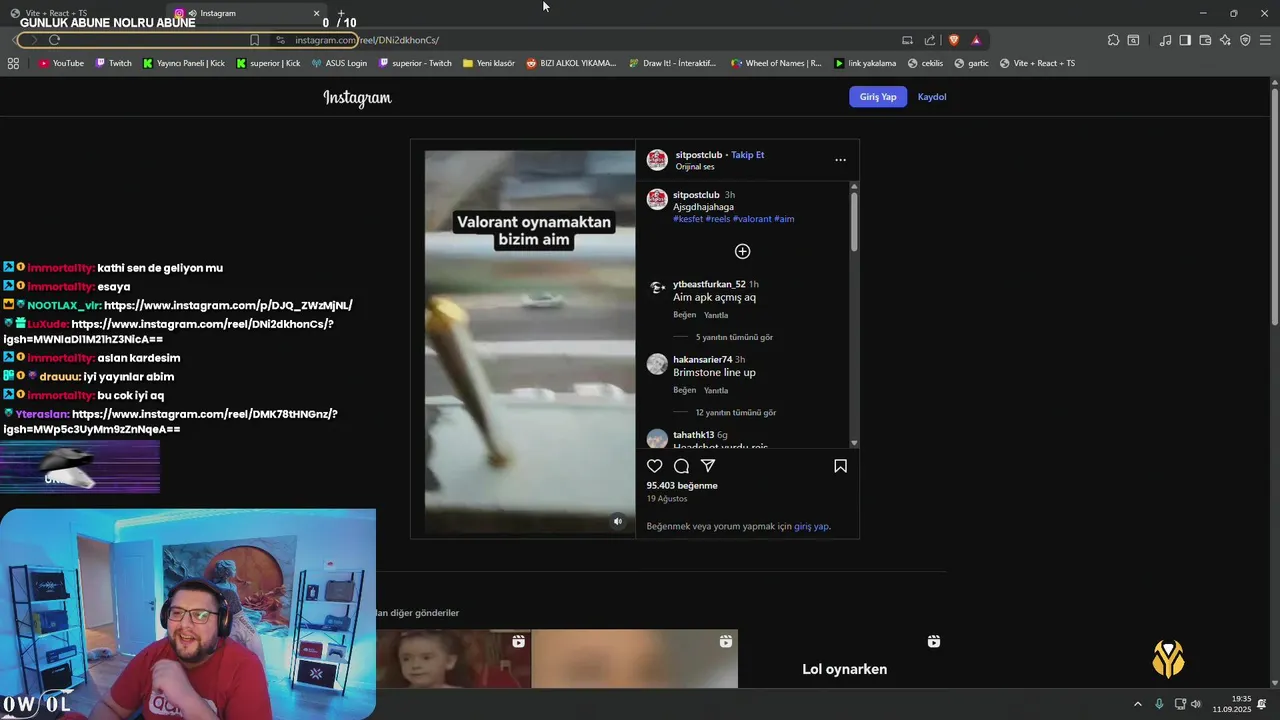The height and width of the screenshot is (720, 1280).
Task: Open the little girl reel thumbnail
Action: 454,658
